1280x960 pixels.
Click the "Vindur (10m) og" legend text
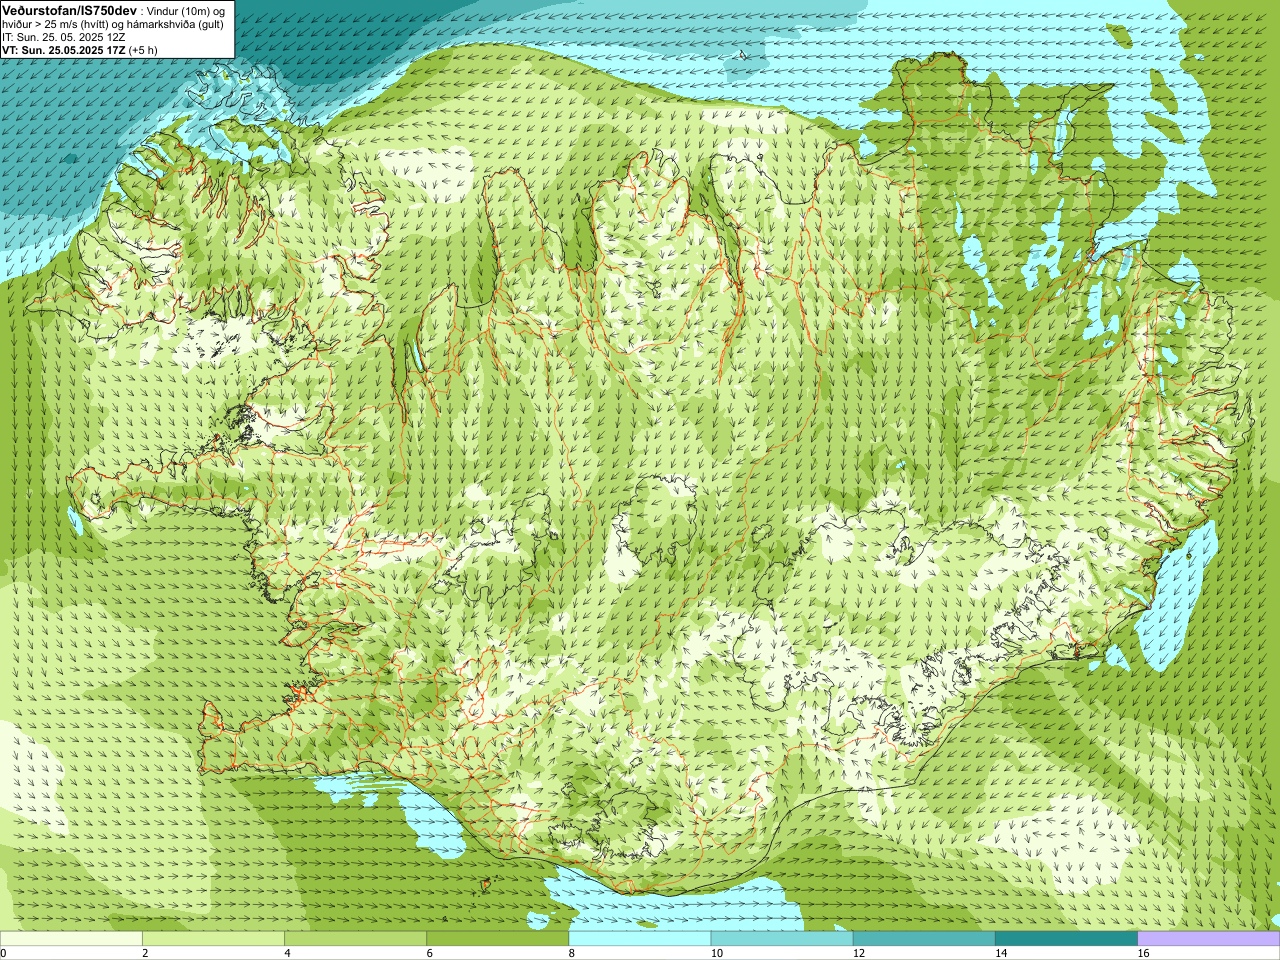tap(186, 10)
